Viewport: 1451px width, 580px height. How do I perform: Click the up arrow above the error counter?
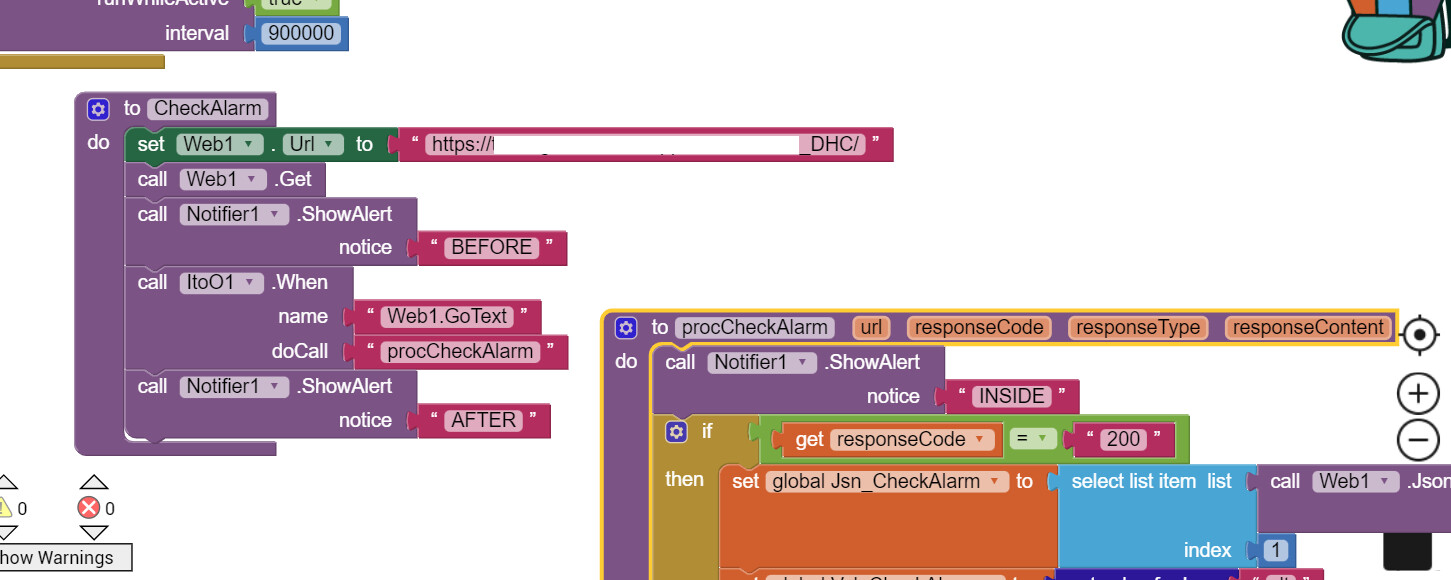(x=94, y=482)
